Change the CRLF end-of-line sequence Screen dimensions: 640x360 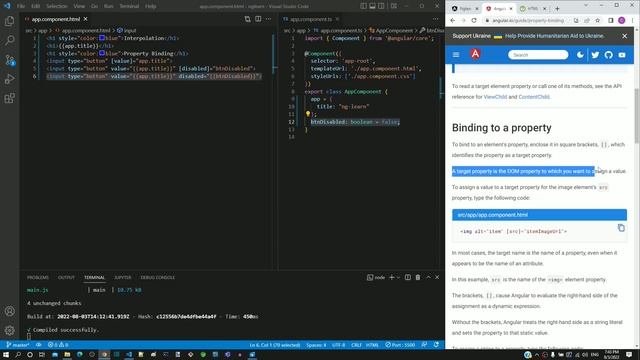click(356, 345)
